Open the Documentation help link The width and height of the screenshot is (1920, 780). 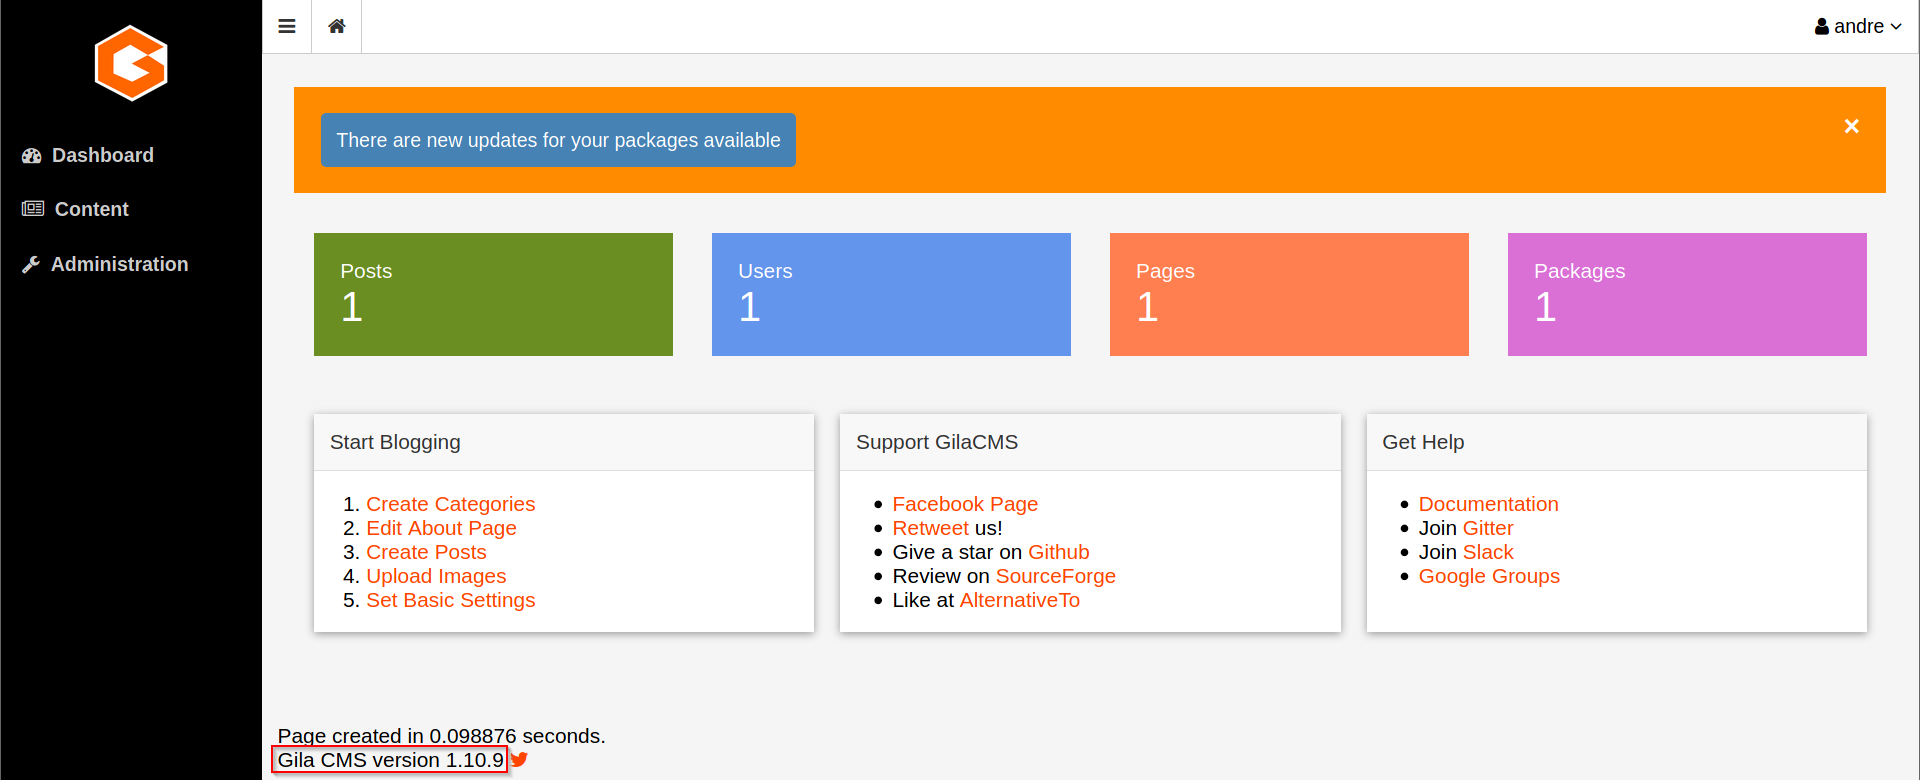click(x=1488, y=504)
